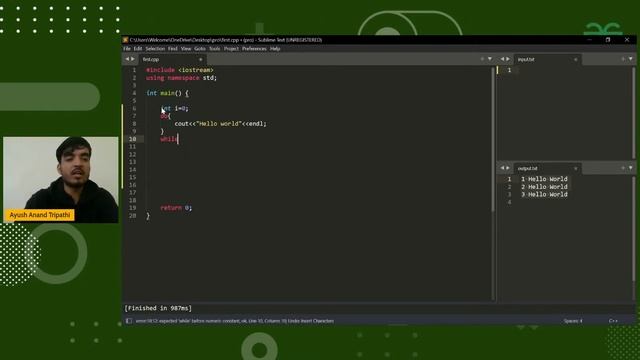Image resolution: width=640 pixels, height=360 pixels.
Task: Open the Find menu
Action: (x=173, y=49)
